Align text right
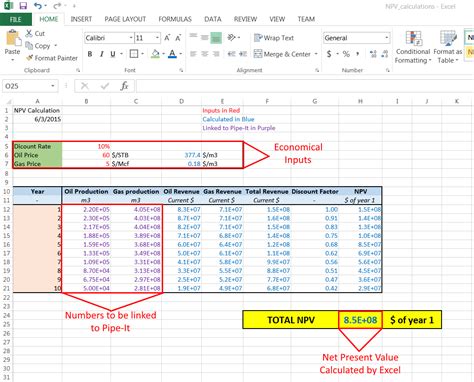474x382 pixels. click(216, 54)
